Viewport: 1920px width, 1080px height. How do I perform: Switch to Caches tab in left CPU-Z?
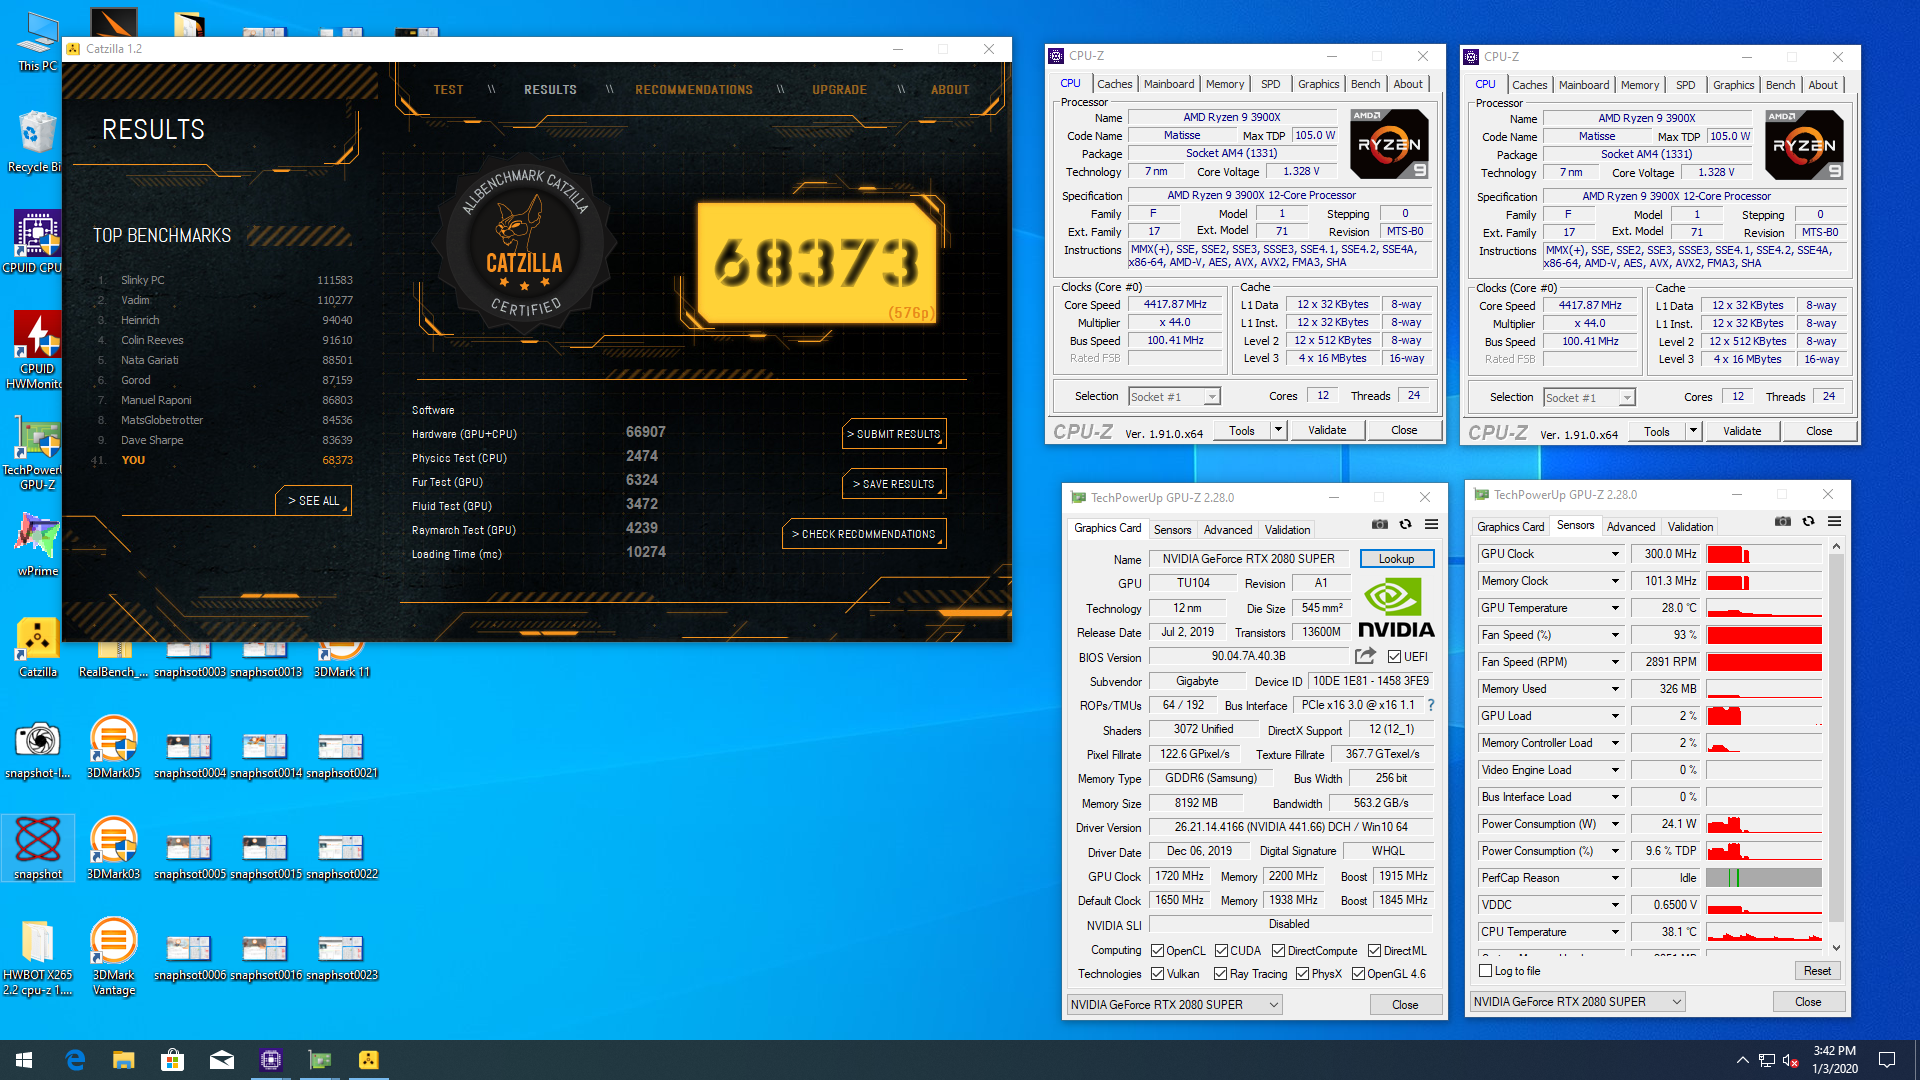point(1114,84)
